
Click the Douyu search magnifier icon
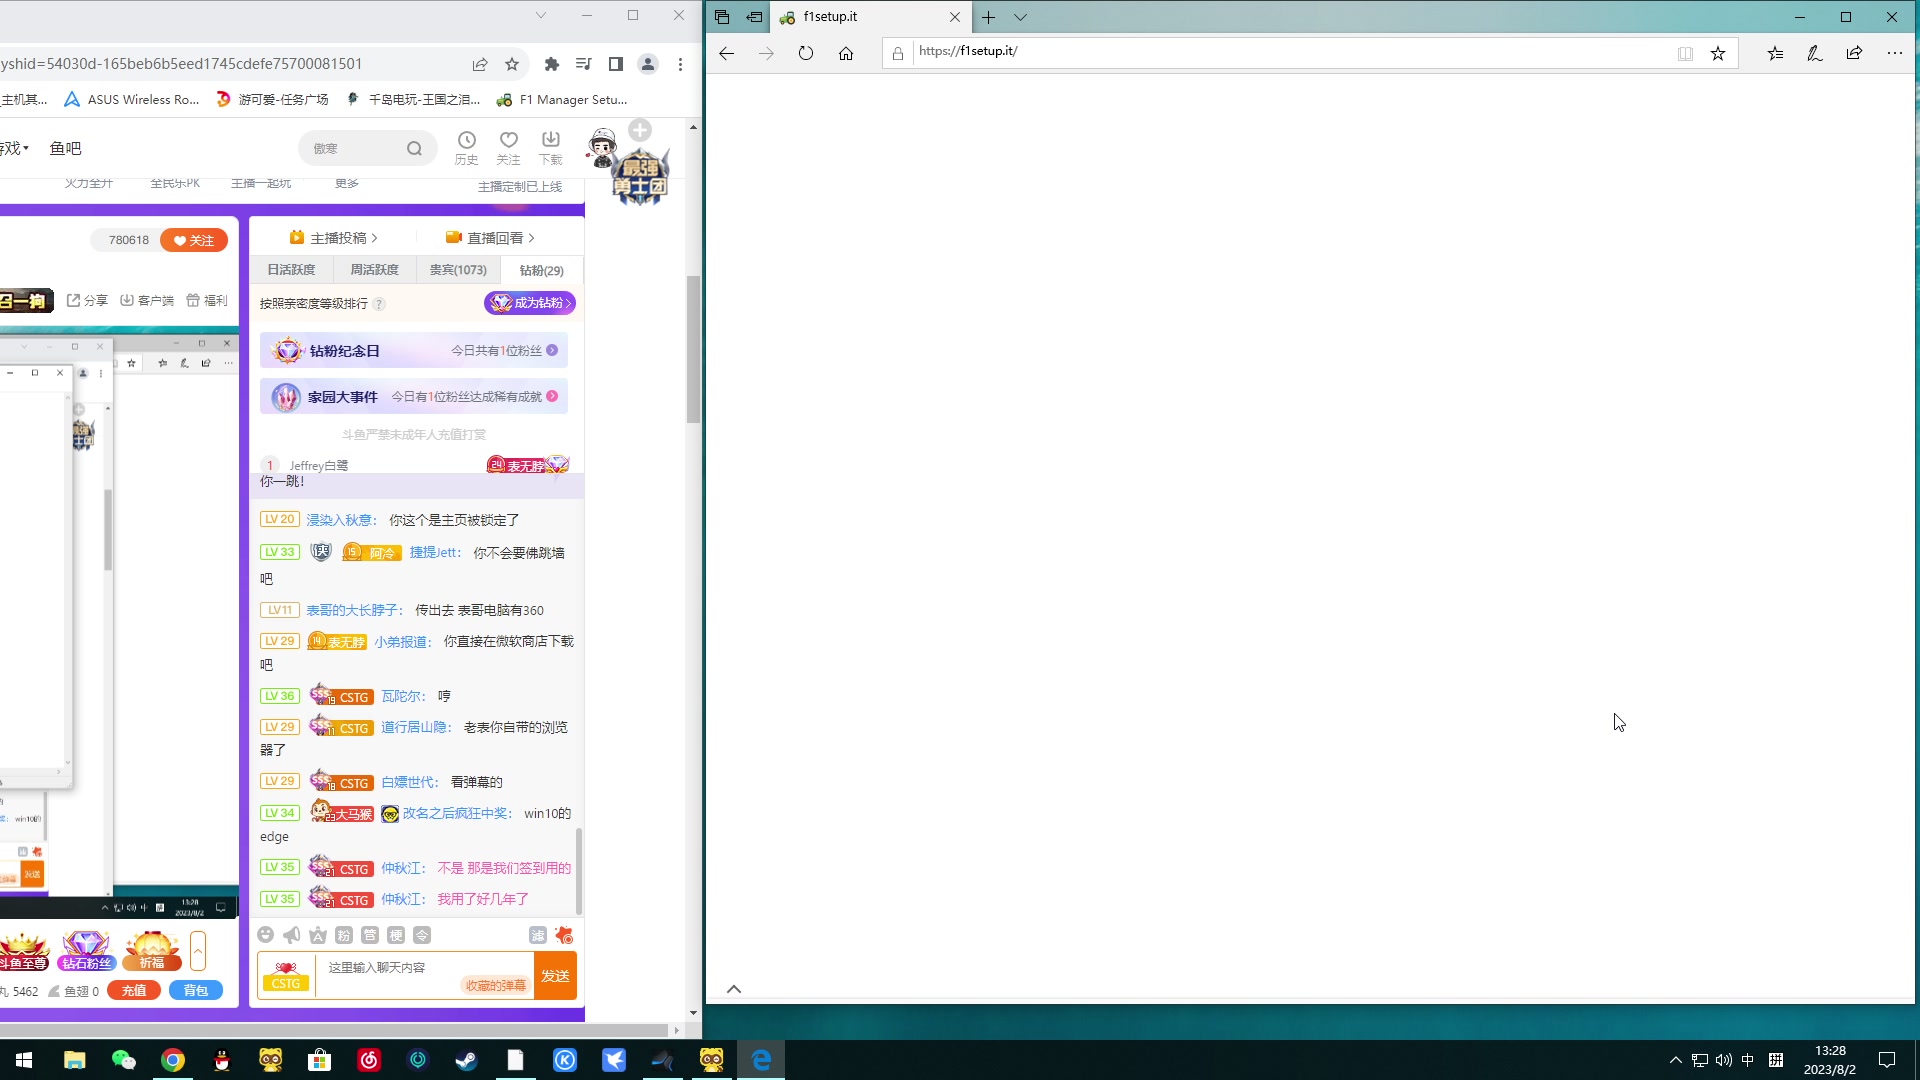click(414, 149)
